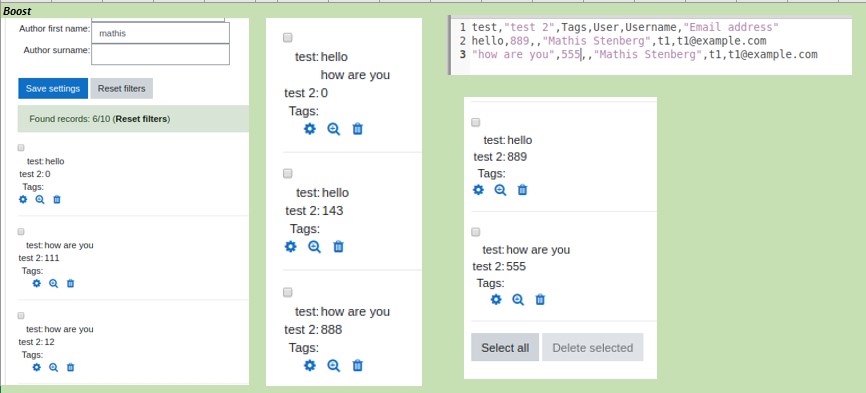Image resolution: width=866 pixels, height=393 pixels.
Task: Click the grey Reset filters button
Action: pos(122,88)
